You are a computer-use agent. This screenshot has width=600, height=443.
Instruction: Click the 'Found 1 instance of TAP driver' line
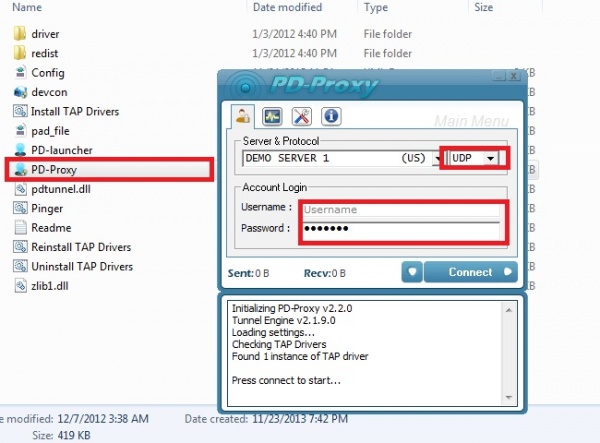(x=300, y=356)
